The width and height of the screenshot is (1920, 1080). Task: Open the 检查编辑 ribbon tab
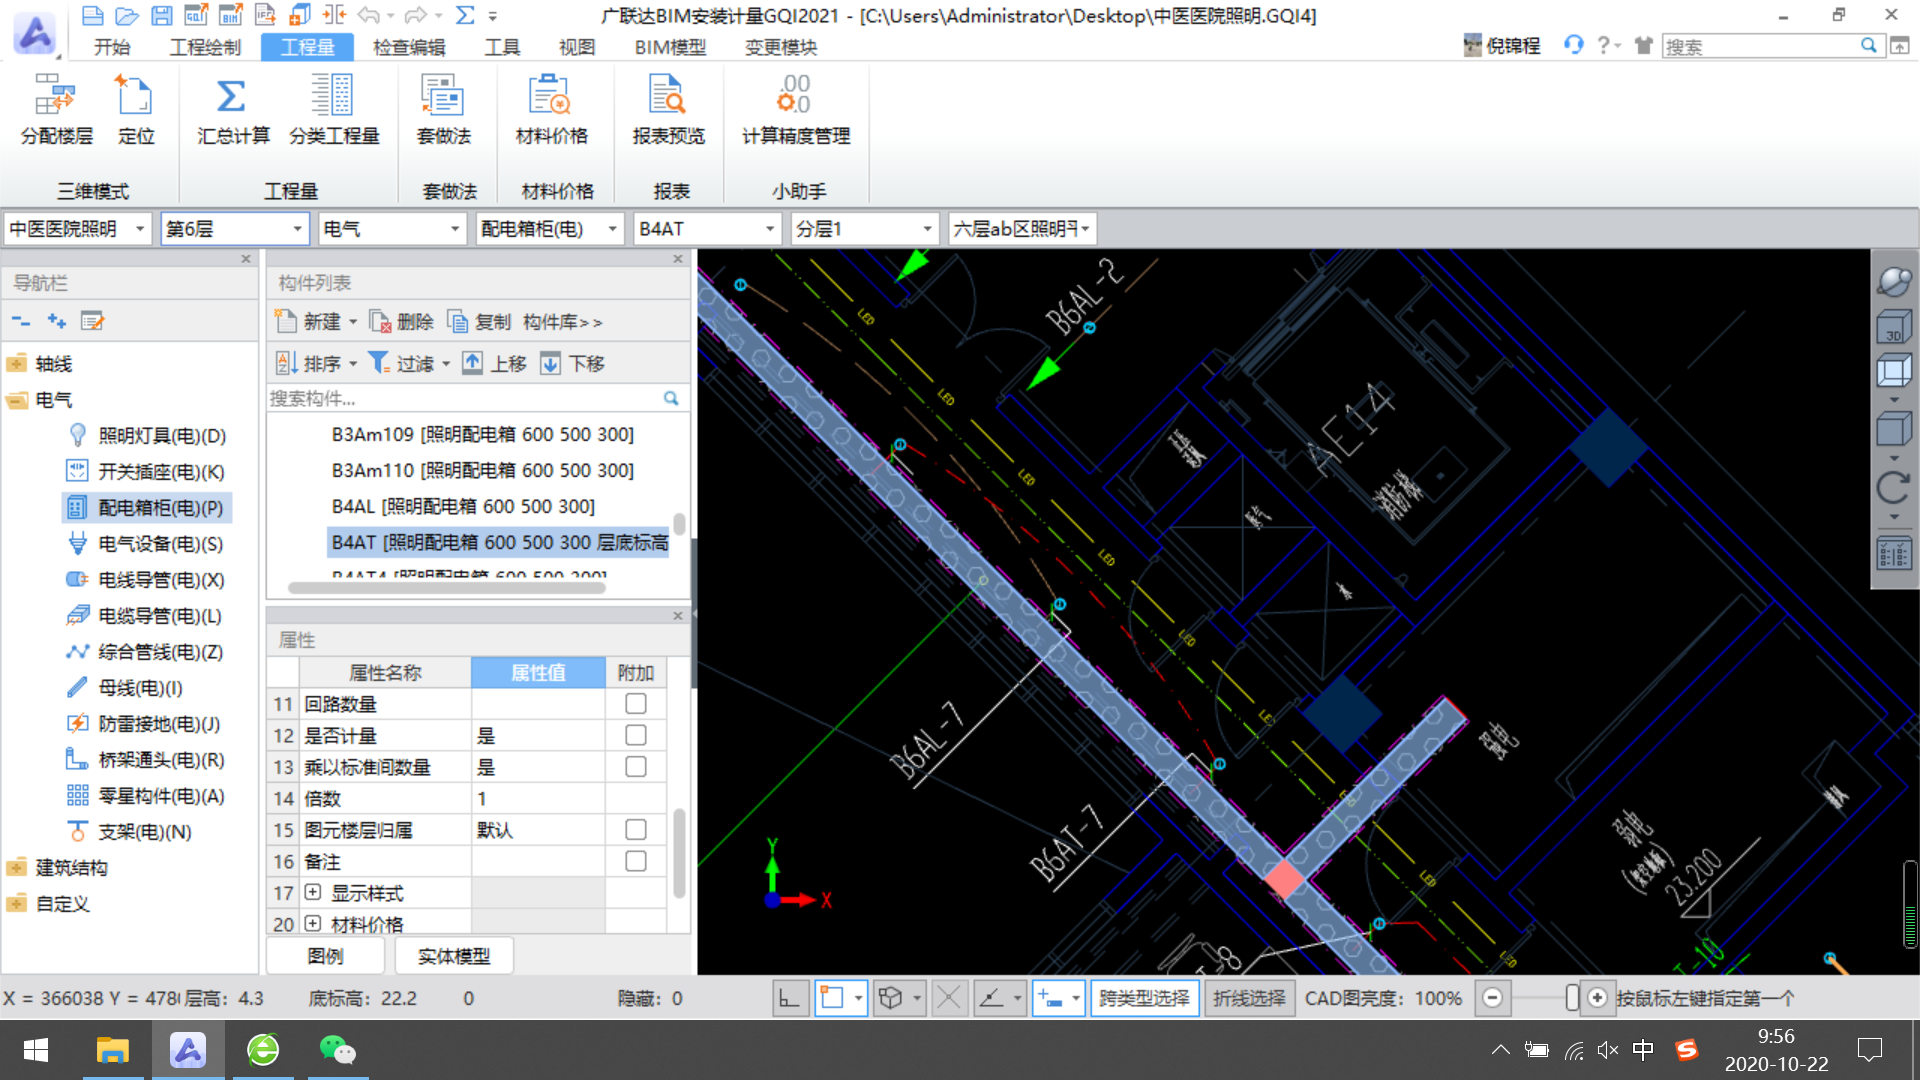point(409,47)
